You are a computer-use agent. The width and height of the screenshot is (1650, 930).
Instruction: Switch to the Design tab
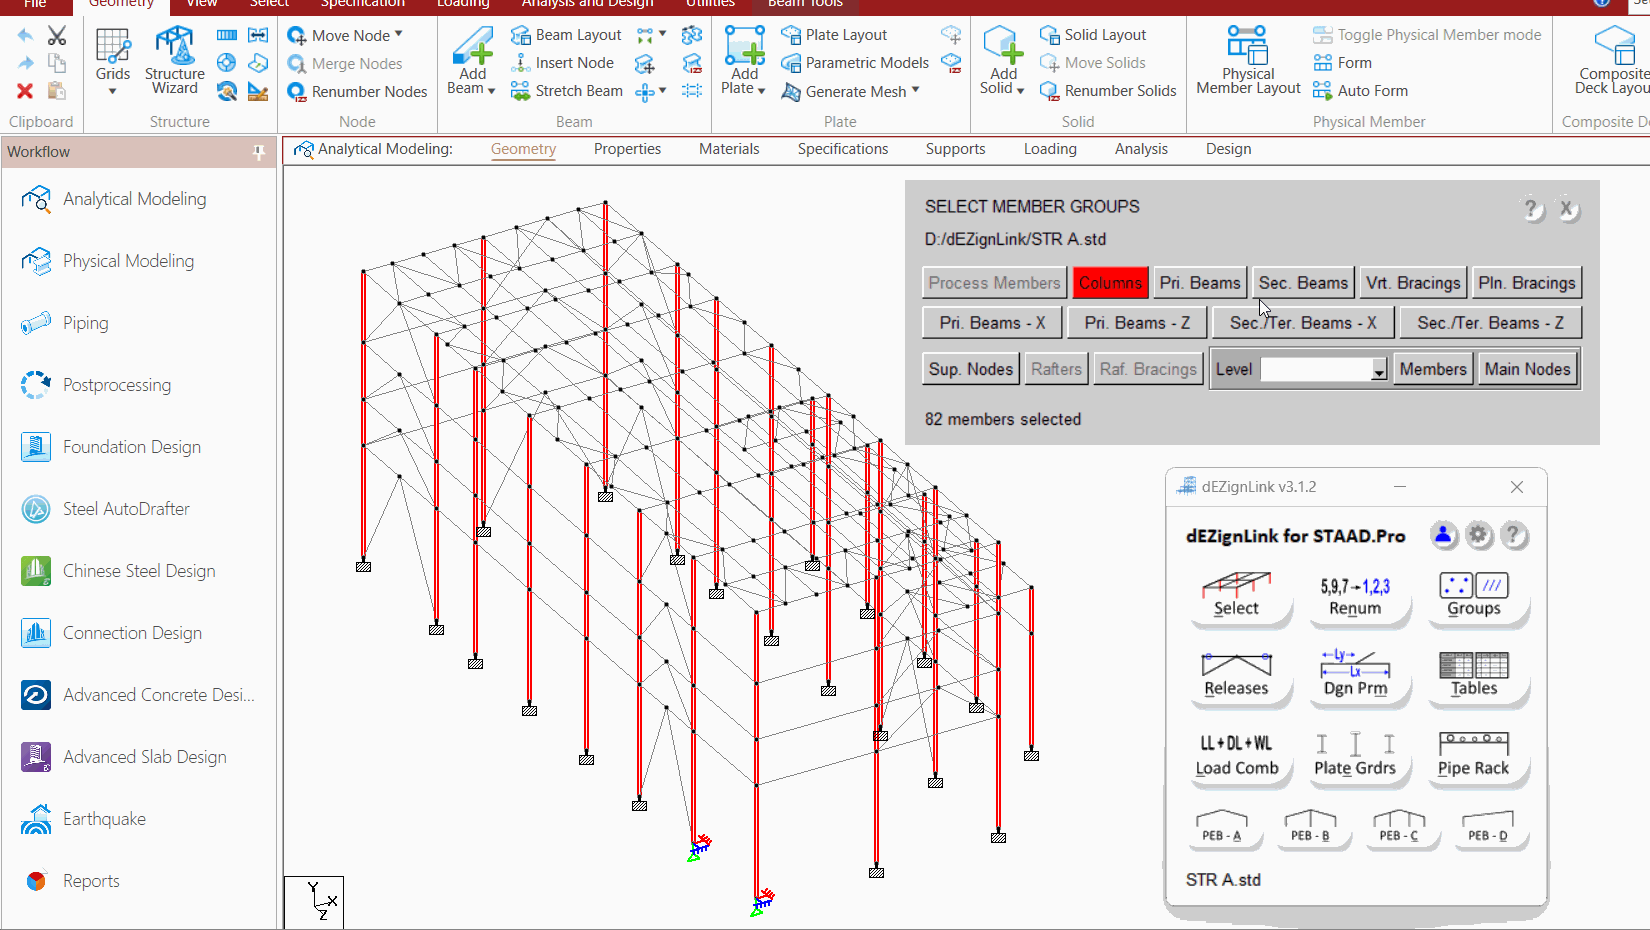point(1228,149)
